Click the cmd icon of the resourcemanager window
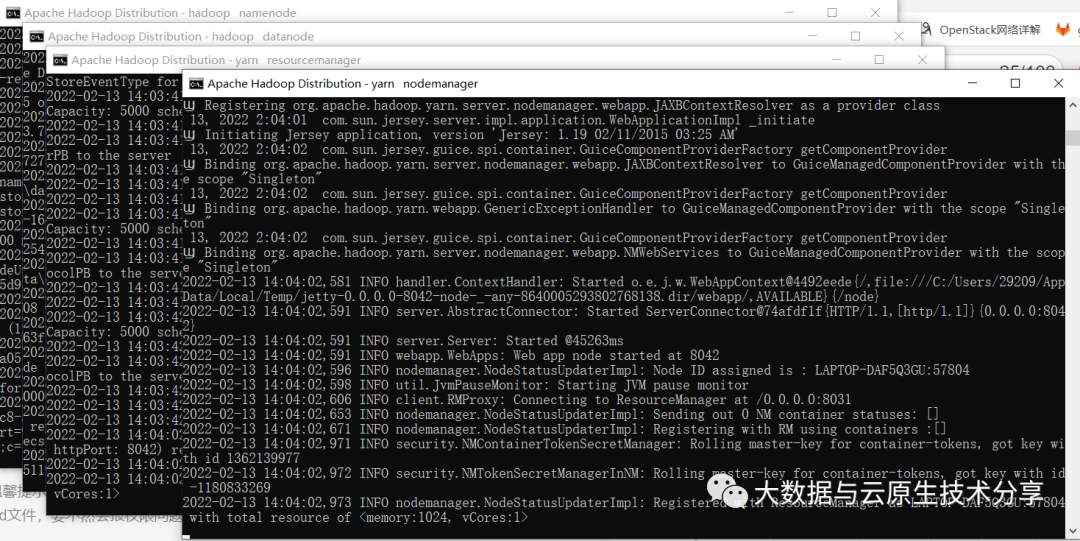The height and width of the screenshot is (541, 1080). 61,60
